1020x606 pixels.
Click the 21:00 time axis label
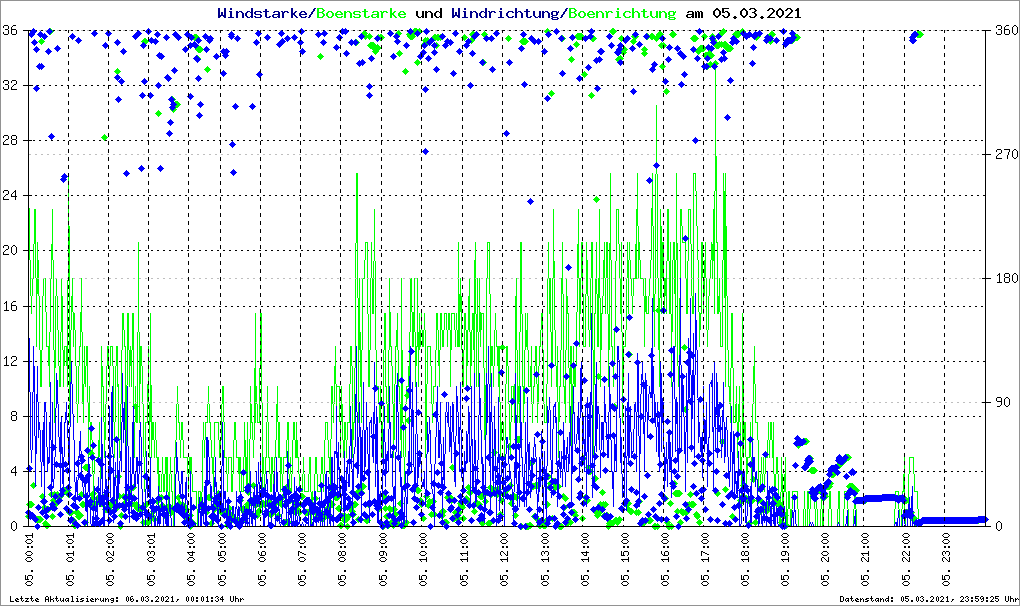[x=866, y=563]
